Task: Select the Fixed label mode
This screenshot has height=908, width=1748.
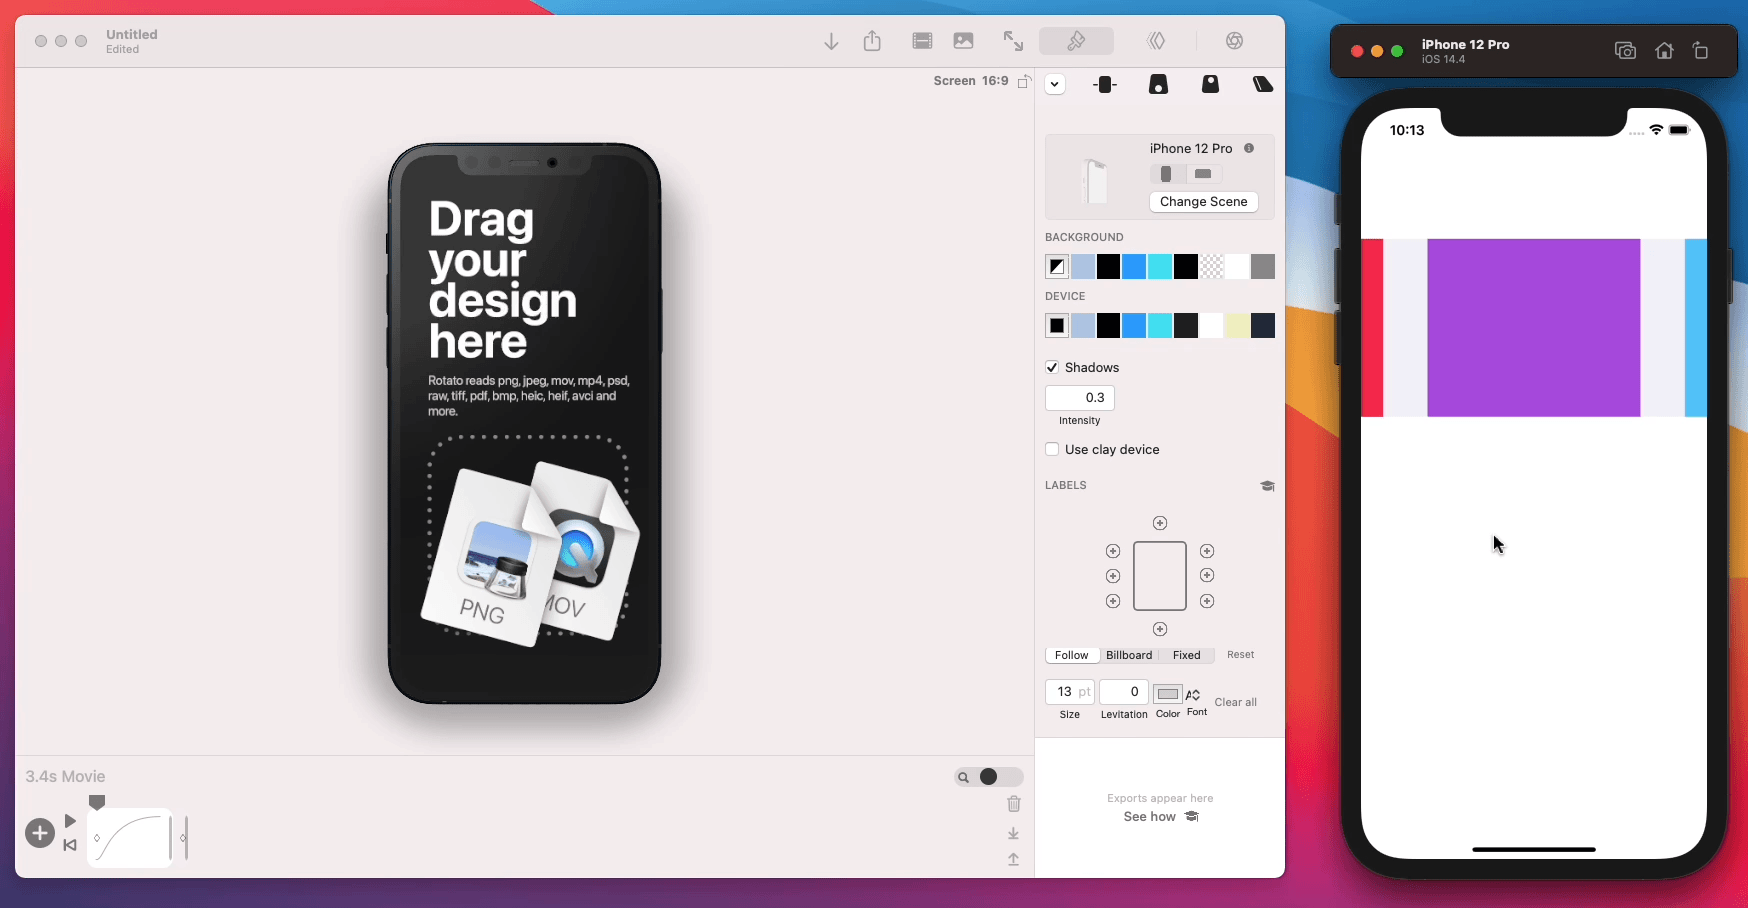Action: coord(1187,655)
